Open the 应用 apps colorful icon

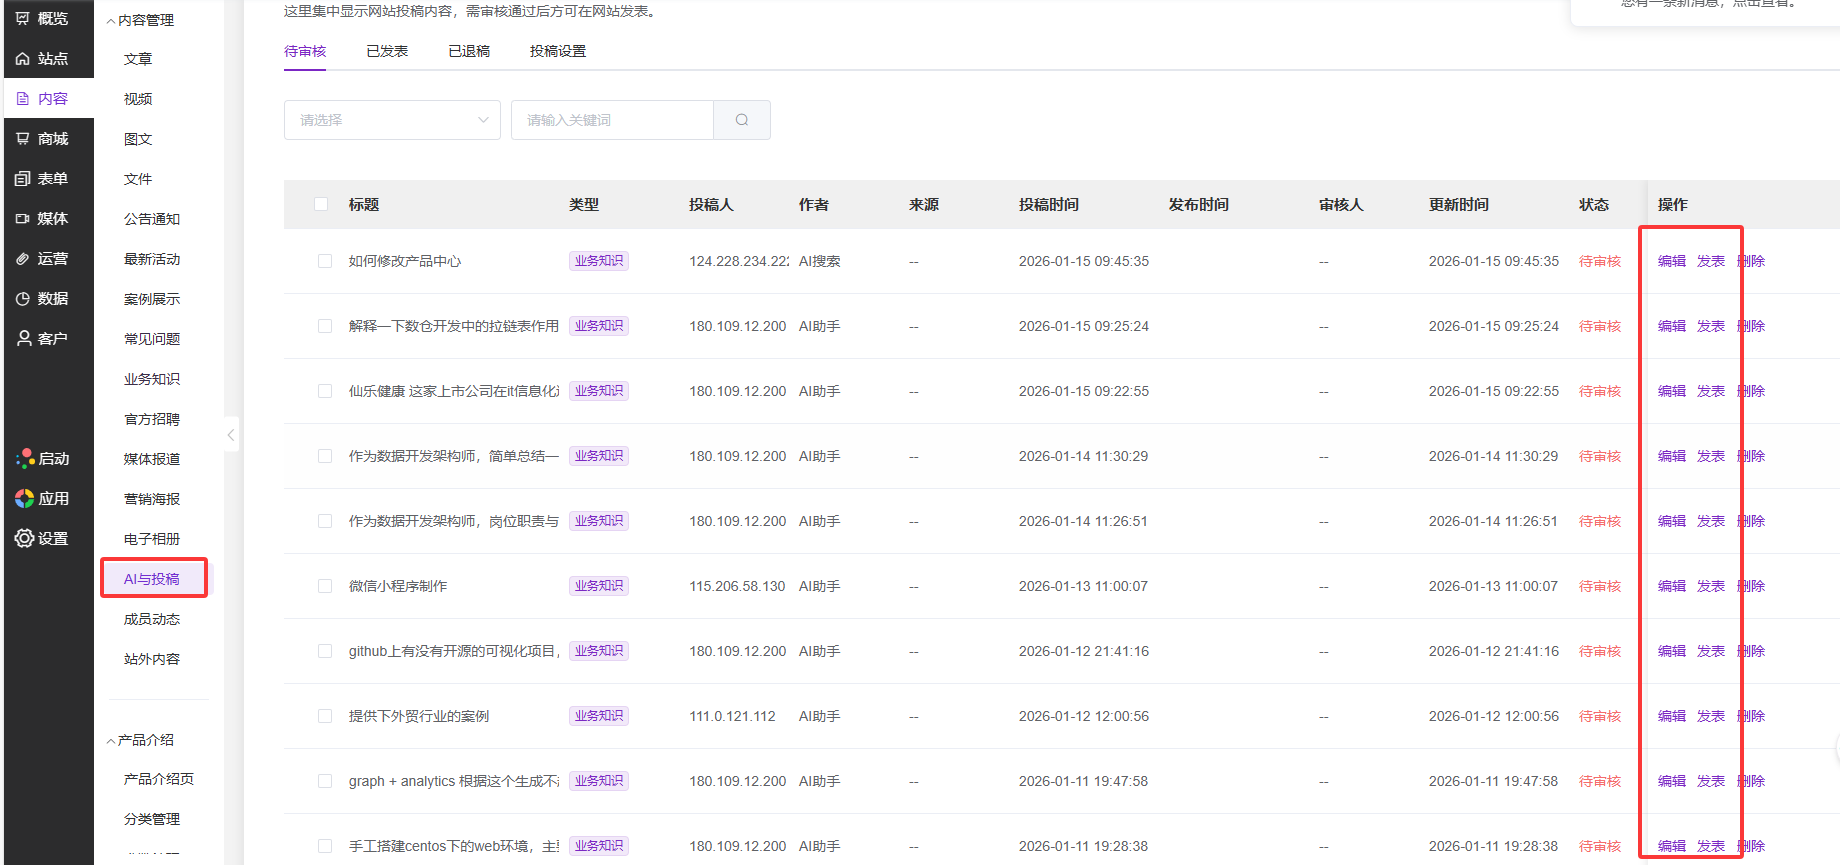click(x=24, y=498)
